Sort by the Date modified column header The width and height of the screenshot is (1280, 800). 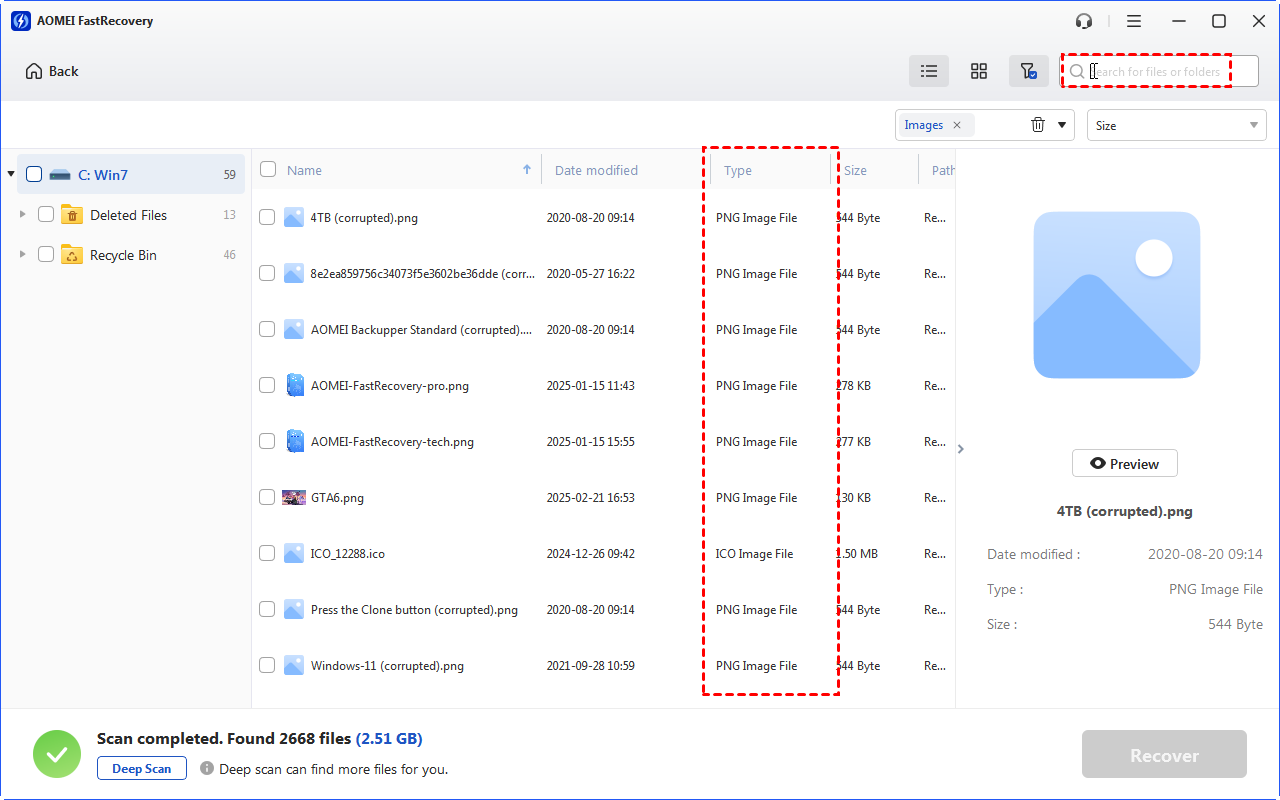pyautogui.click(x=596, y=170)
